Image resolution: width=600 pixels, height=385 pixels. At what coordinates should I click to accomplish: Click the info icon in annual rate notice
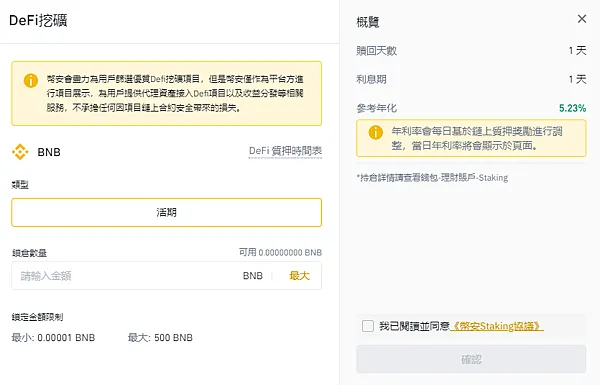375,132
